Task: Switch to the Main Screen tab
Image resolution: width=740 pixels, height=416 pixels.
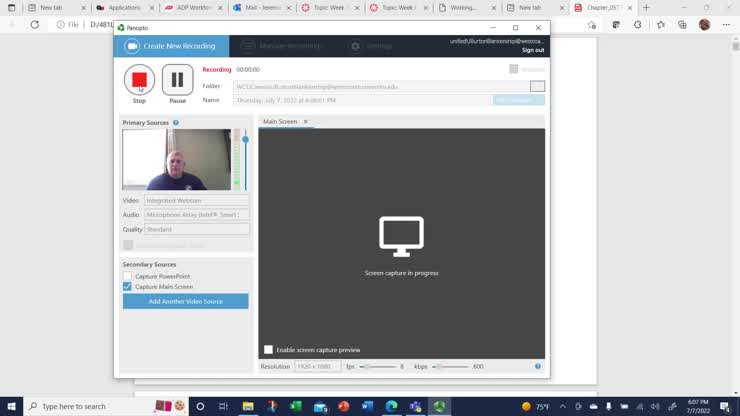Action: [280, 122]
